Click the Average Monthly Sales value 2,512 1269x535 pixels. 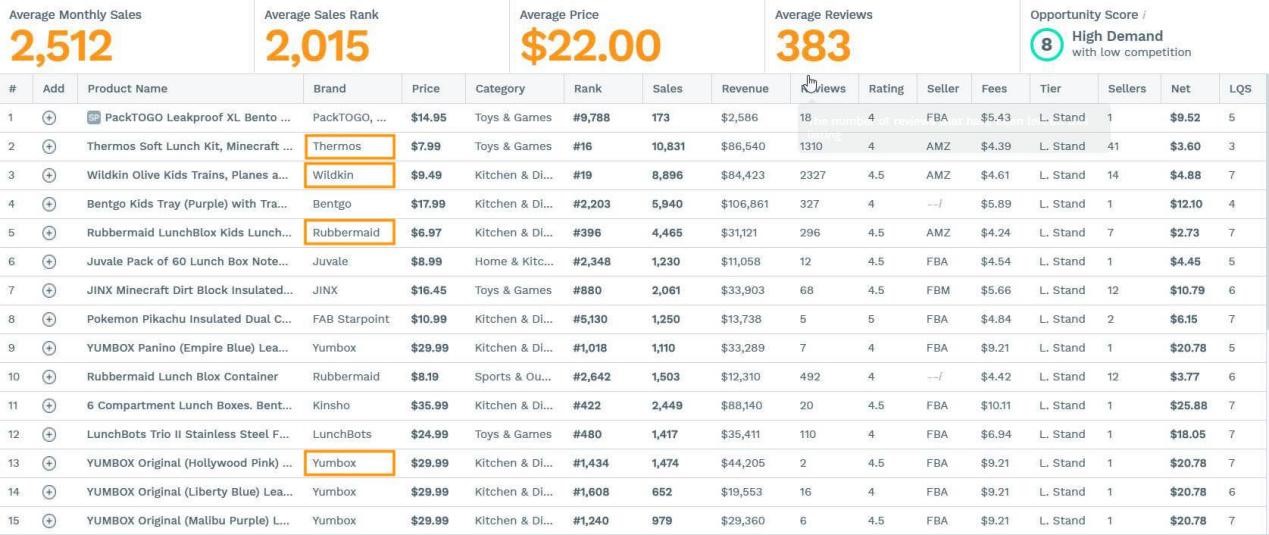(62, 46)
